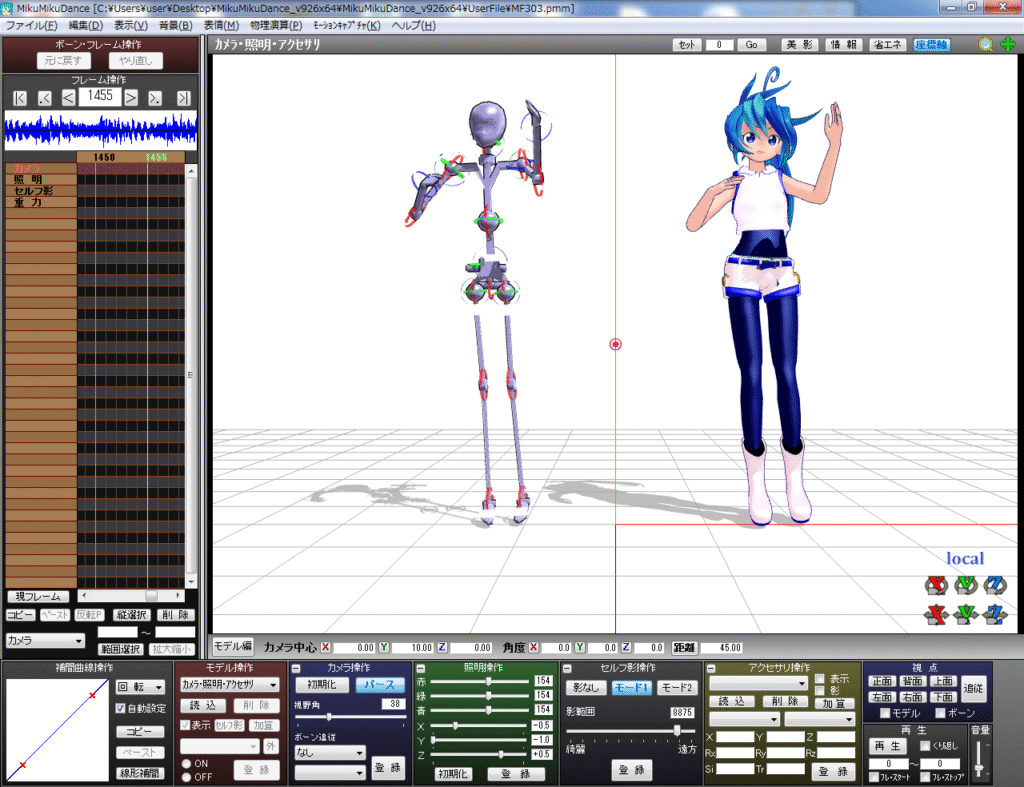
Task: Click the 範囲選択 button
Action: click(121, 649)
